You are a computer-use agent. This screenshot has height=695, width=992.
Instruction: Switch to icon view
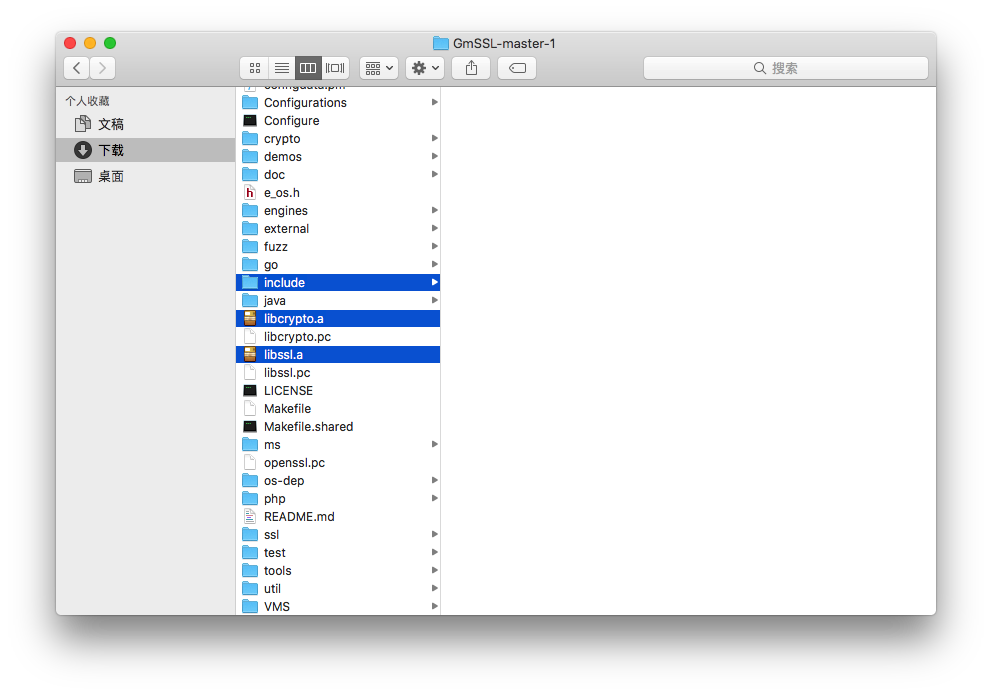[255, 68]
